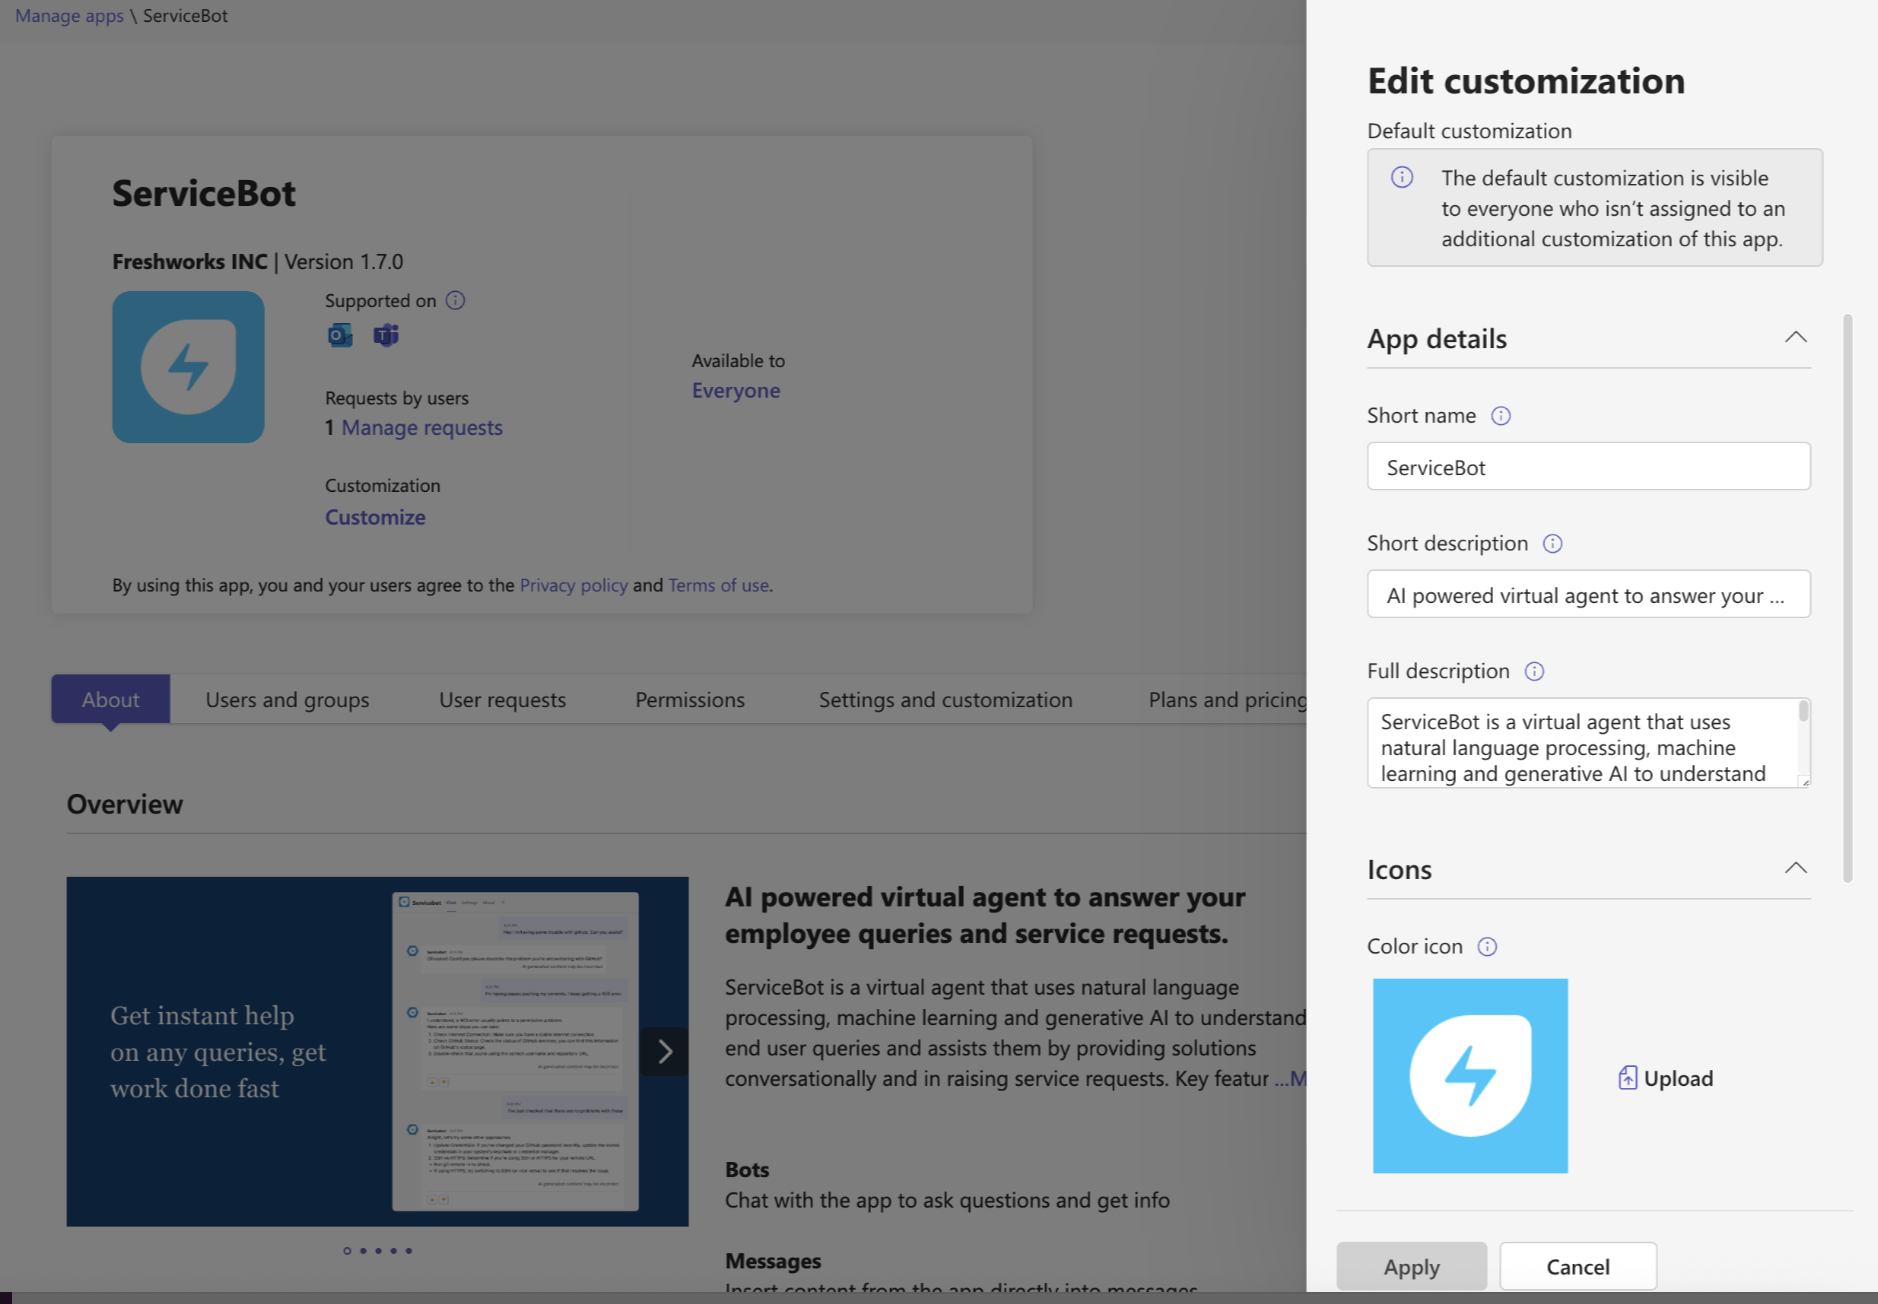1878x1304 pixels.
Task: Click the Full description inner scrollbar
Action: tap(1803, 711)
